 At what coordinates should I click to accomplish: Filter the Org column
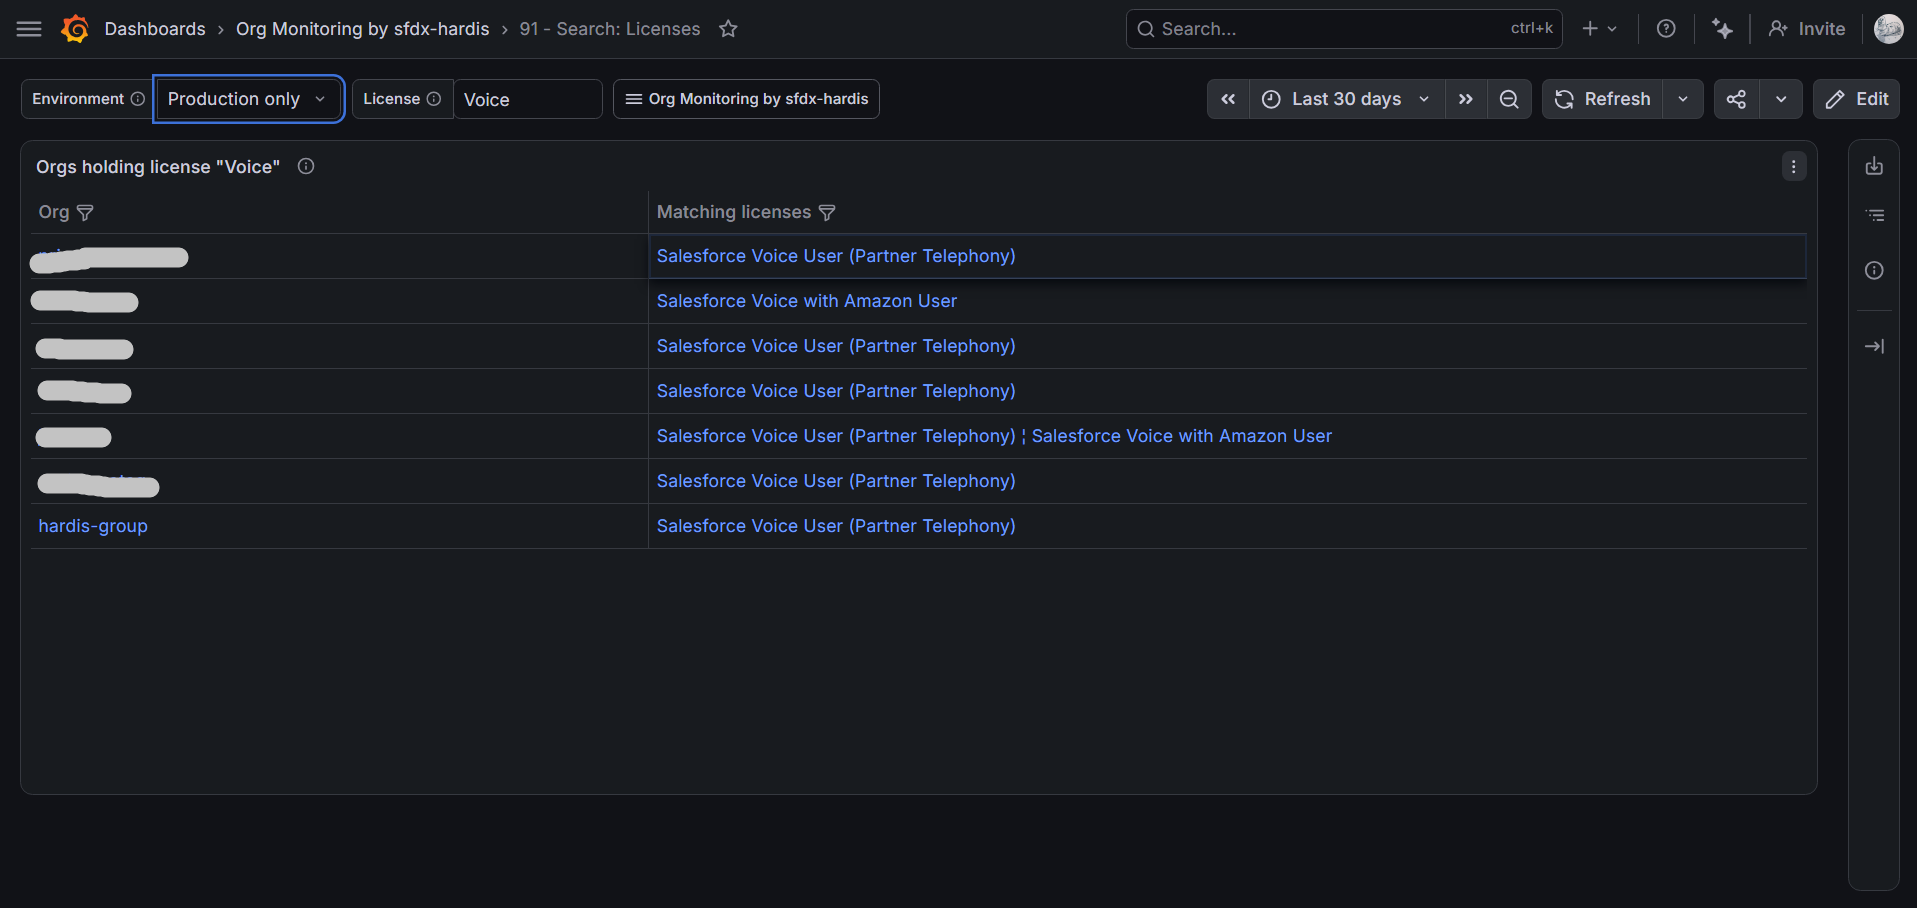[85, 212]
